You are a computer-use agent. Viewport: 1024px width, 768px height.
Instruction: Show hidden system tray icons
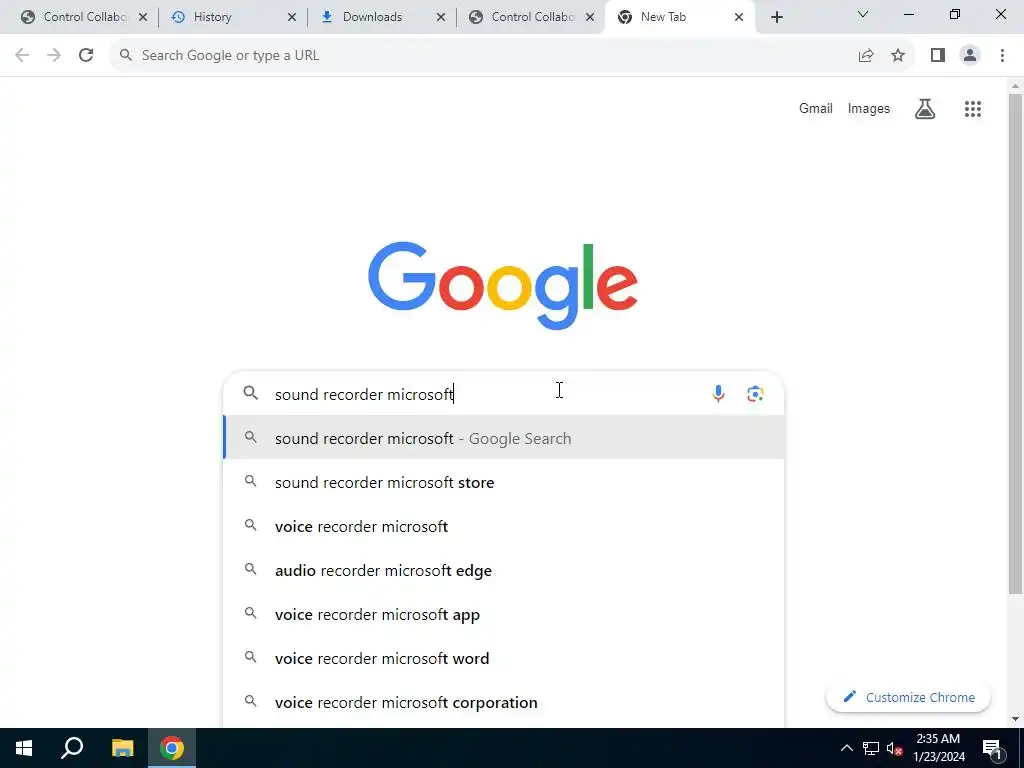(x=846, y=748)
